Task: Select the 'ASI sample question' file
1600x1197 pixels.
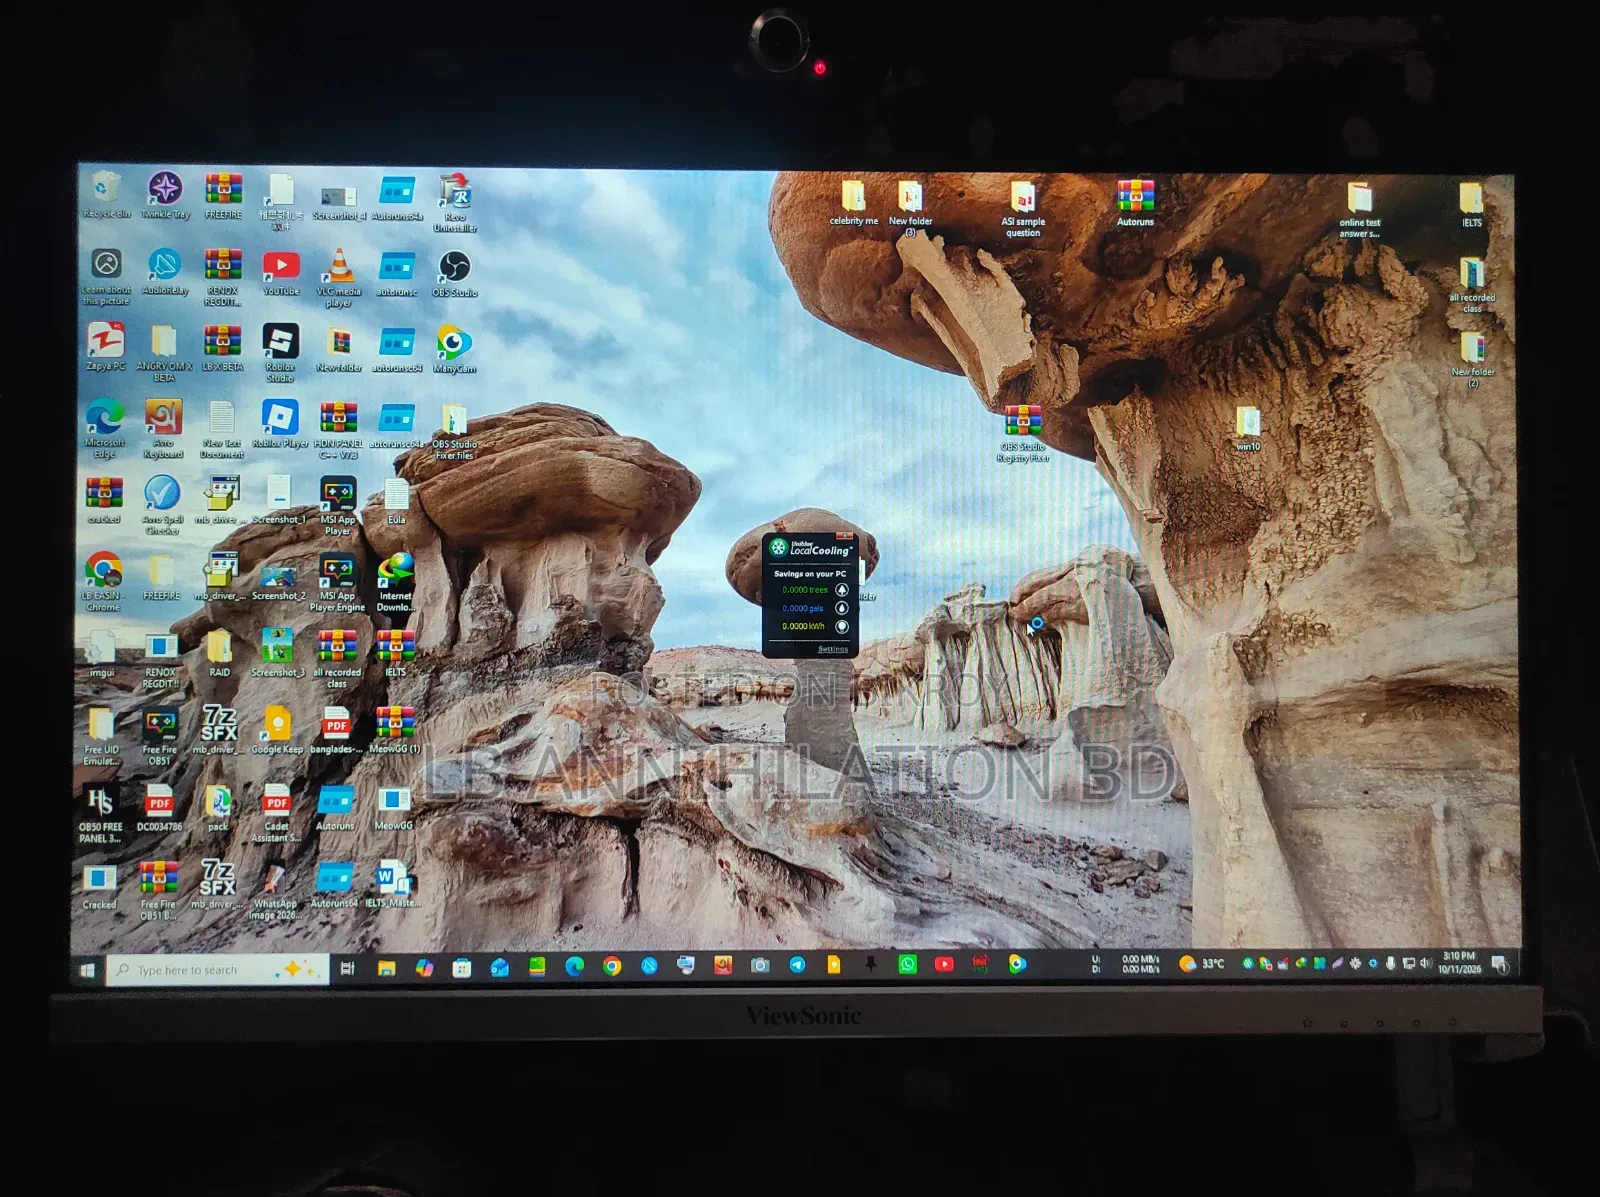Action: click(1022, 209)
